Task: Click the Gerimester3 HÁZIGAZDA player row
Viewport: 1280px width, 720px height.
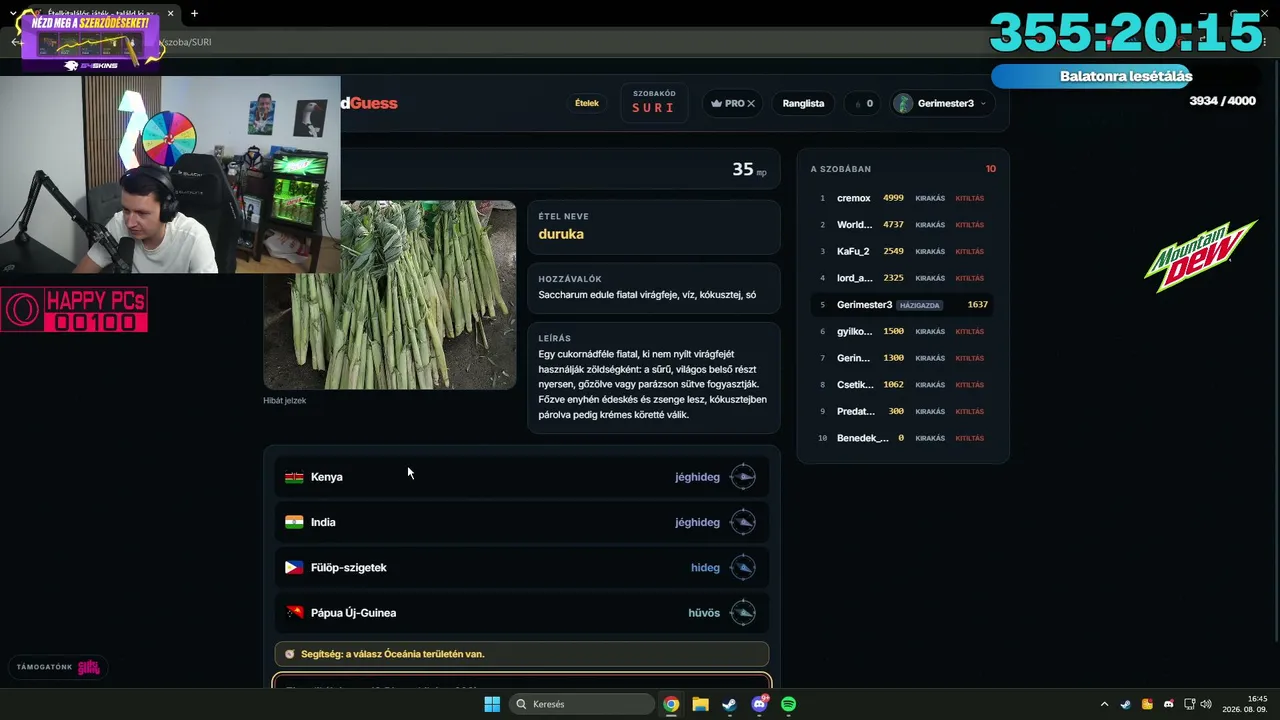Action: tap(903, 305)
